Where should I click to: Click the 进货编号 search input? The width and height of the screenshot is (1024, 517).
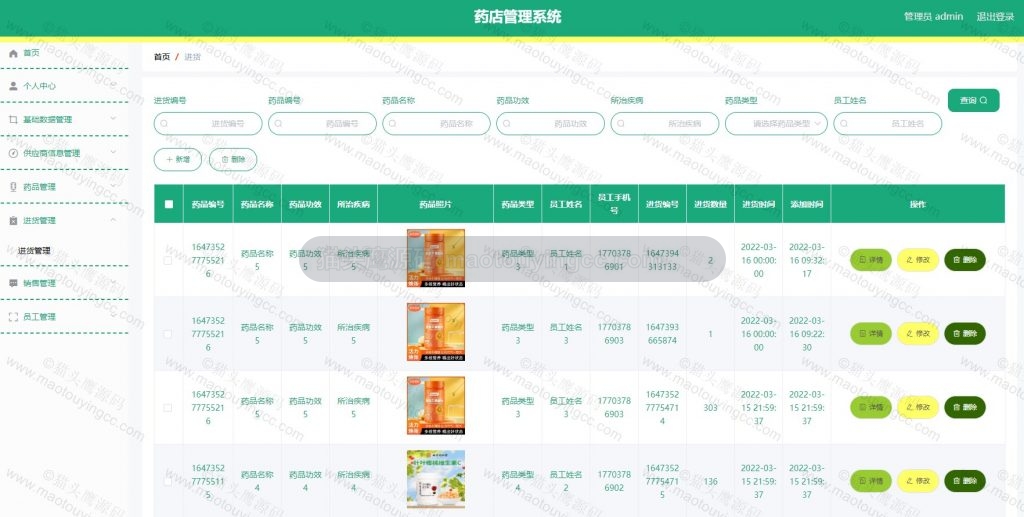(x=208, y=123)
